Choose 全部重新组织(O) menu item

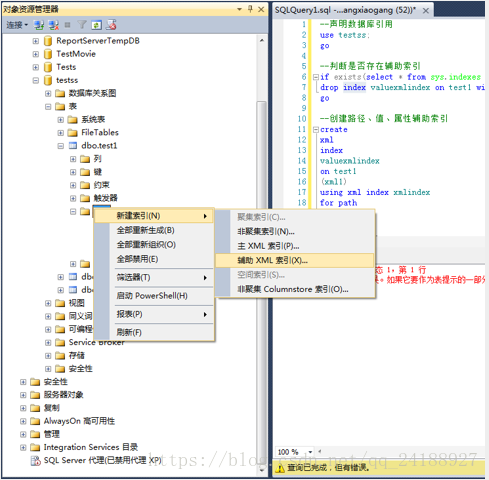tap(154, 245)
